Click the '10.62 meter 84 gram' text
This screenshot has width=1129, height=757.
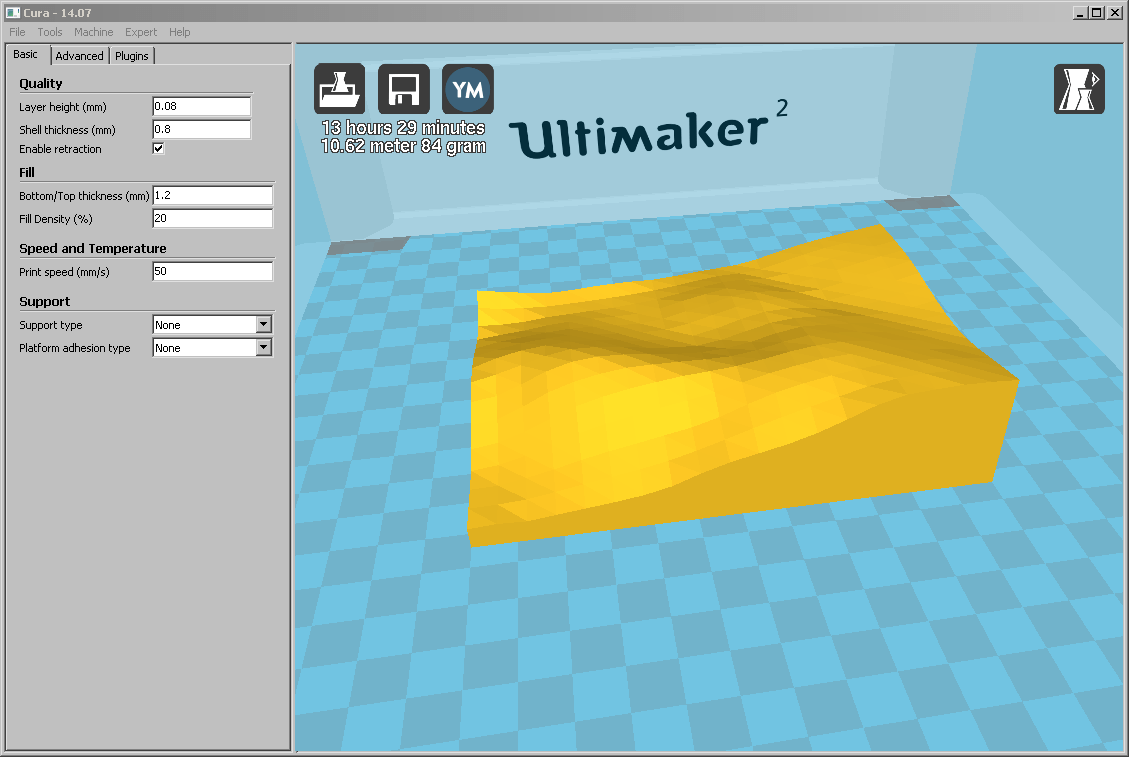[x=403, y=146]
